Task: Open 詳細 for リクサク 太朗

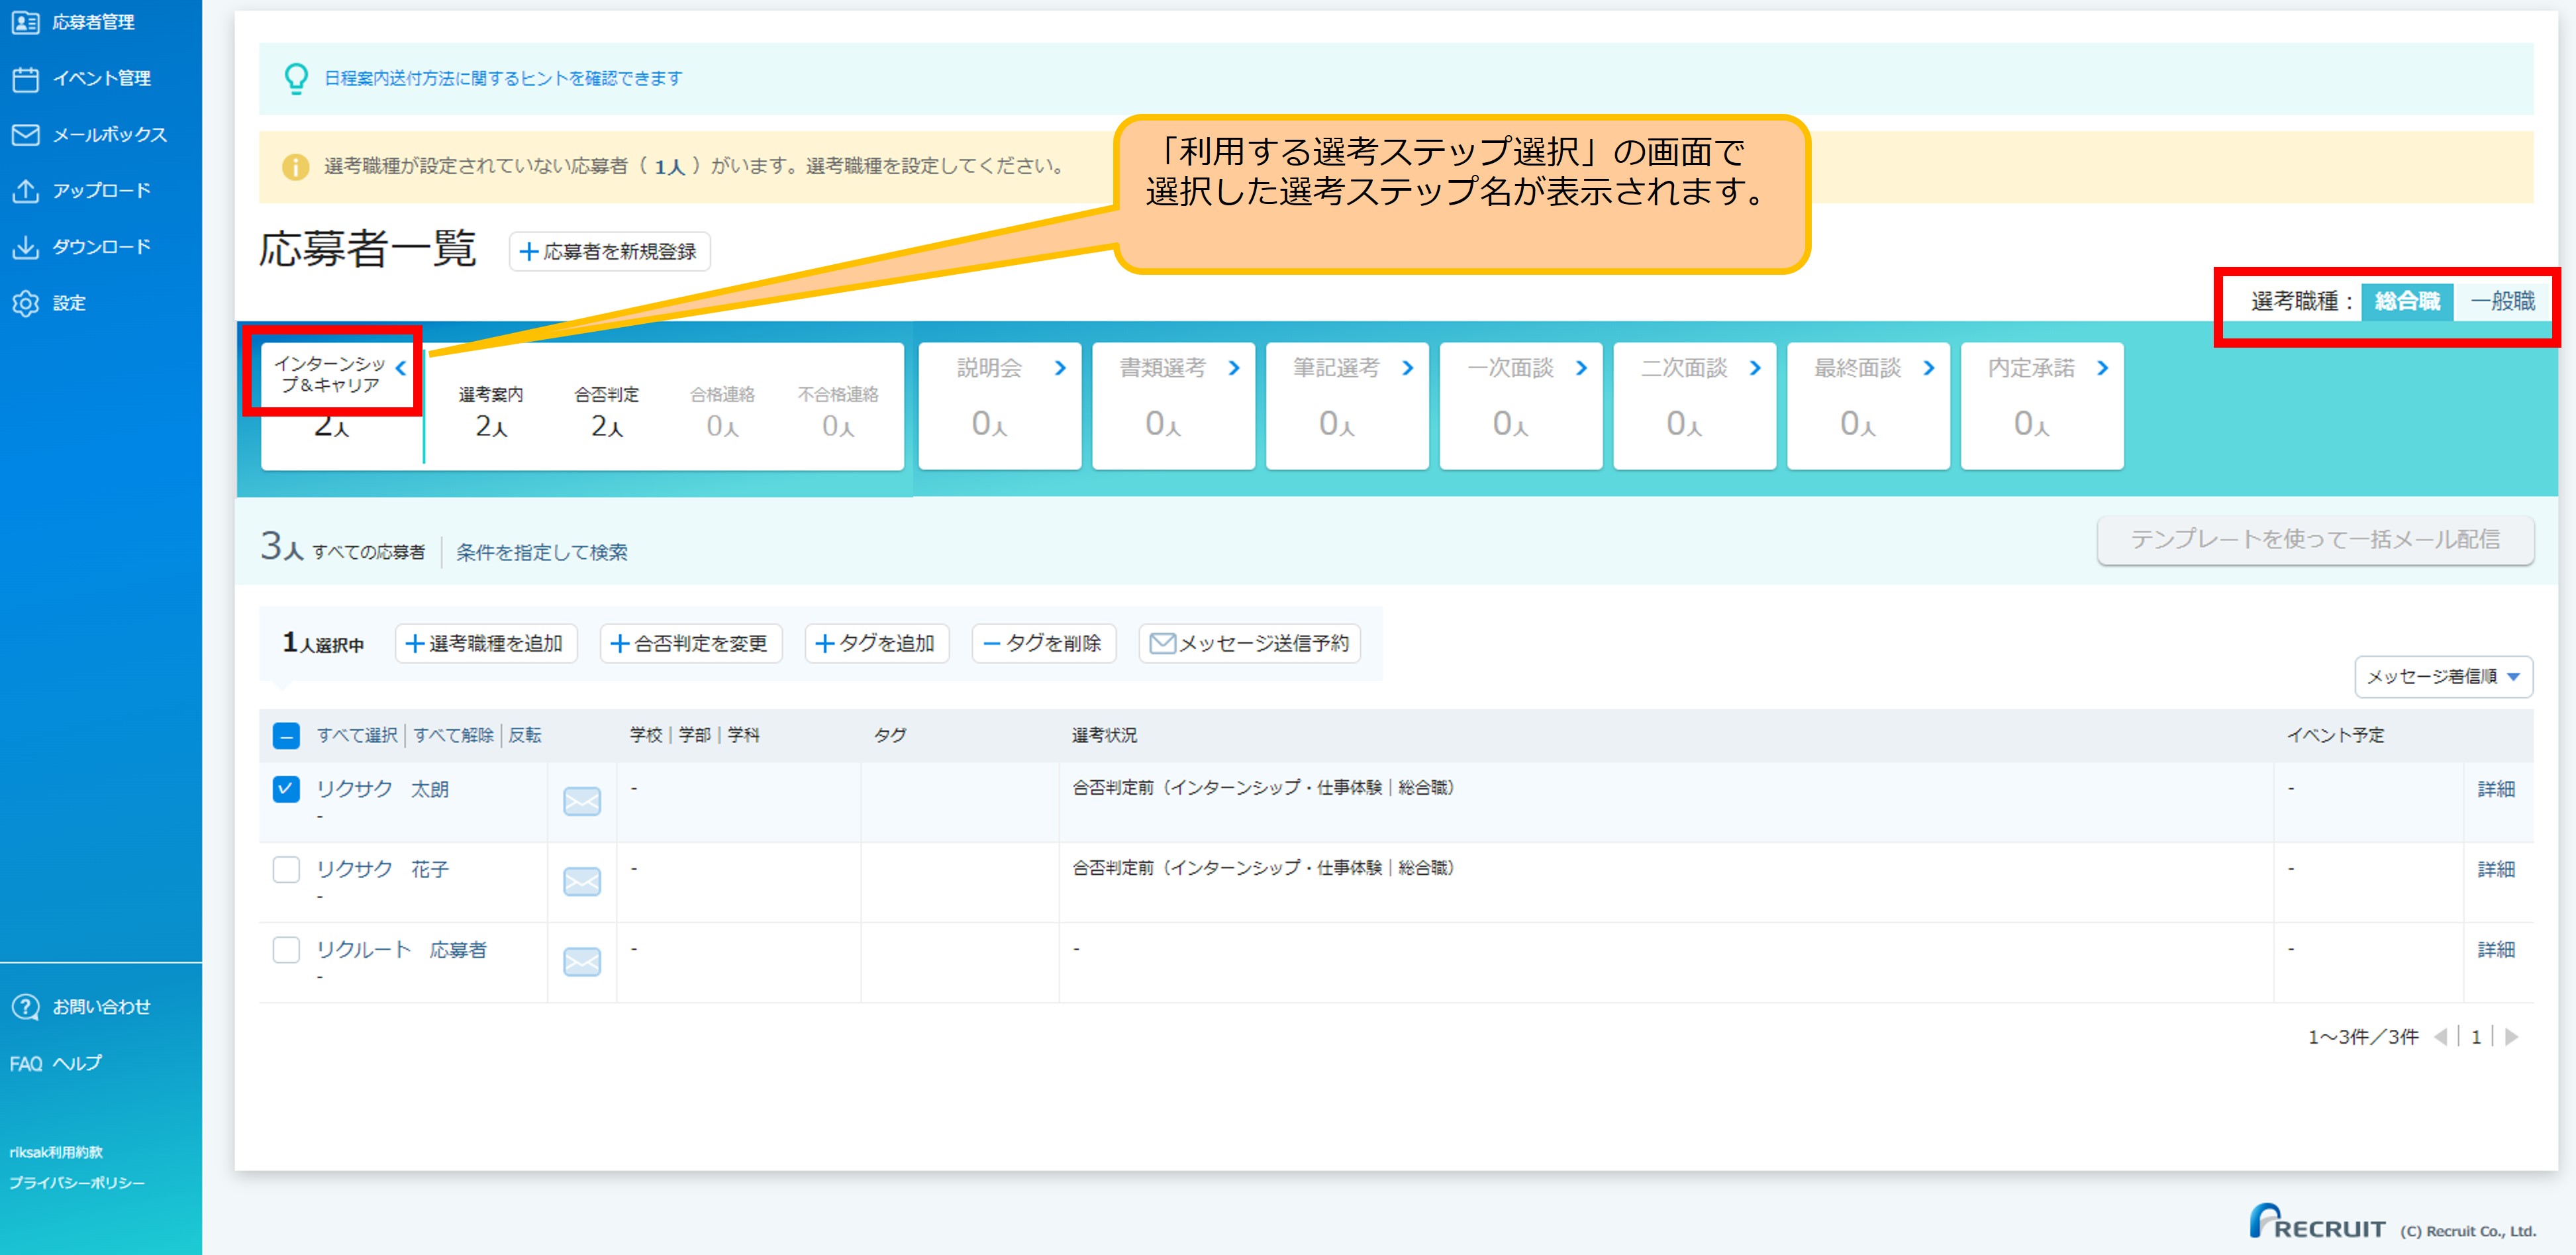Action: coord(2496,789)
